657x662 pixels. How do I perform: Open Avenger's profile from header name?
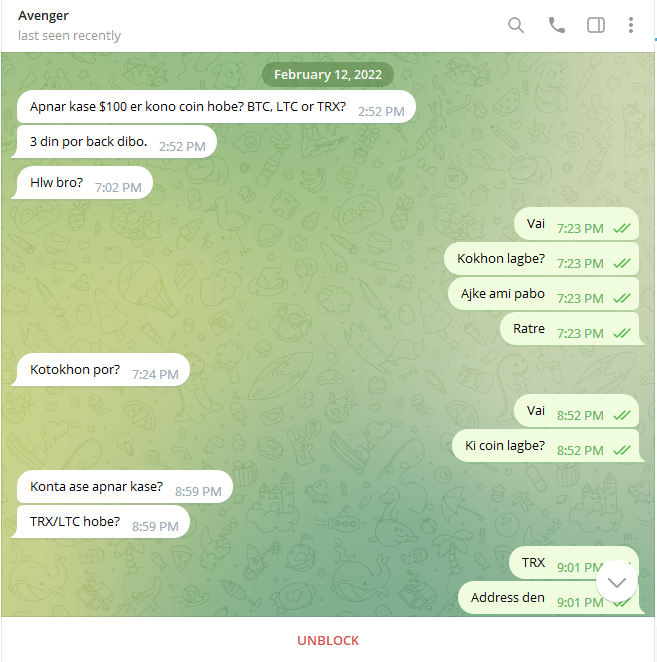(43, 16)
